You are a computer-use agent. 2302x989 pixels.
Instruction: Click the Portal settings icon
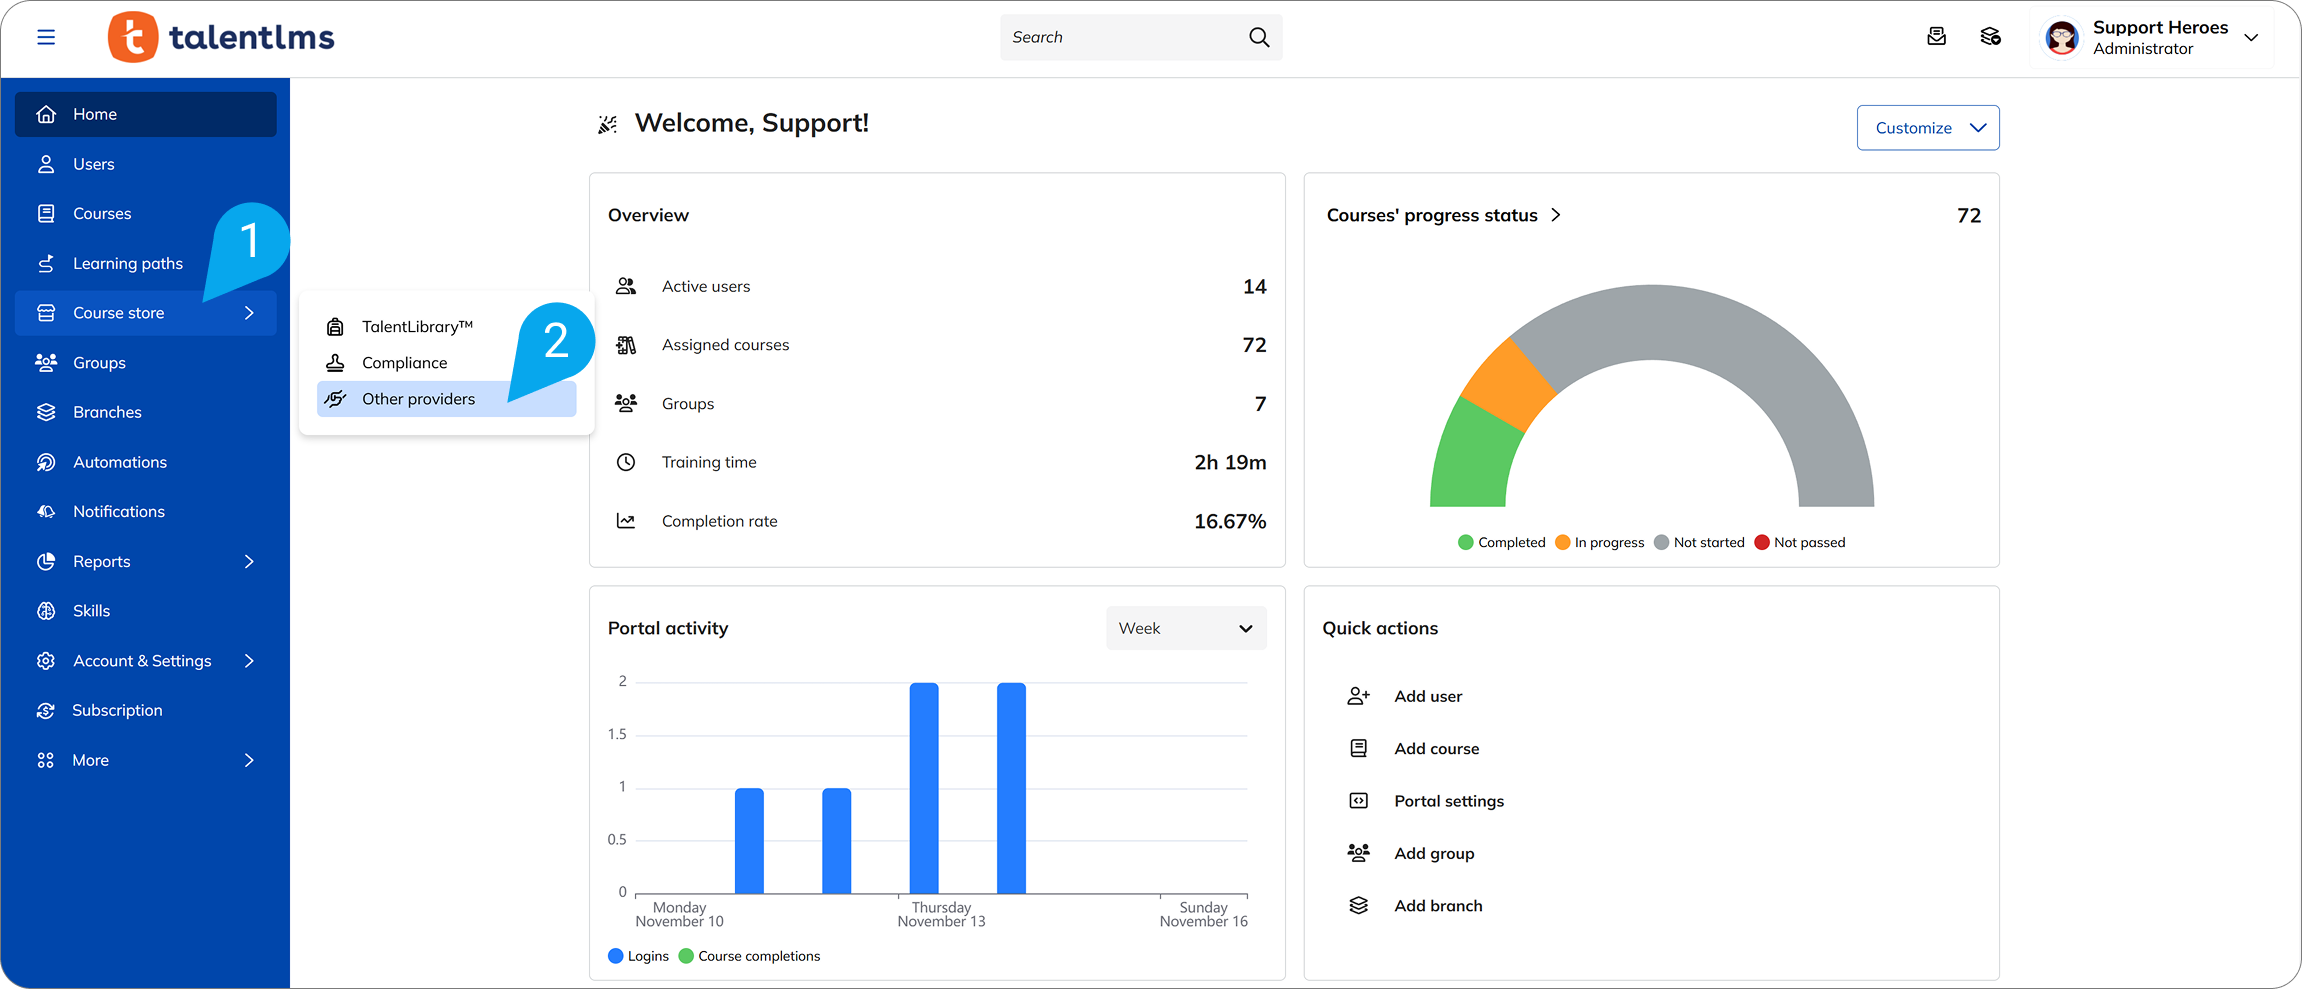click(1358, 801)
